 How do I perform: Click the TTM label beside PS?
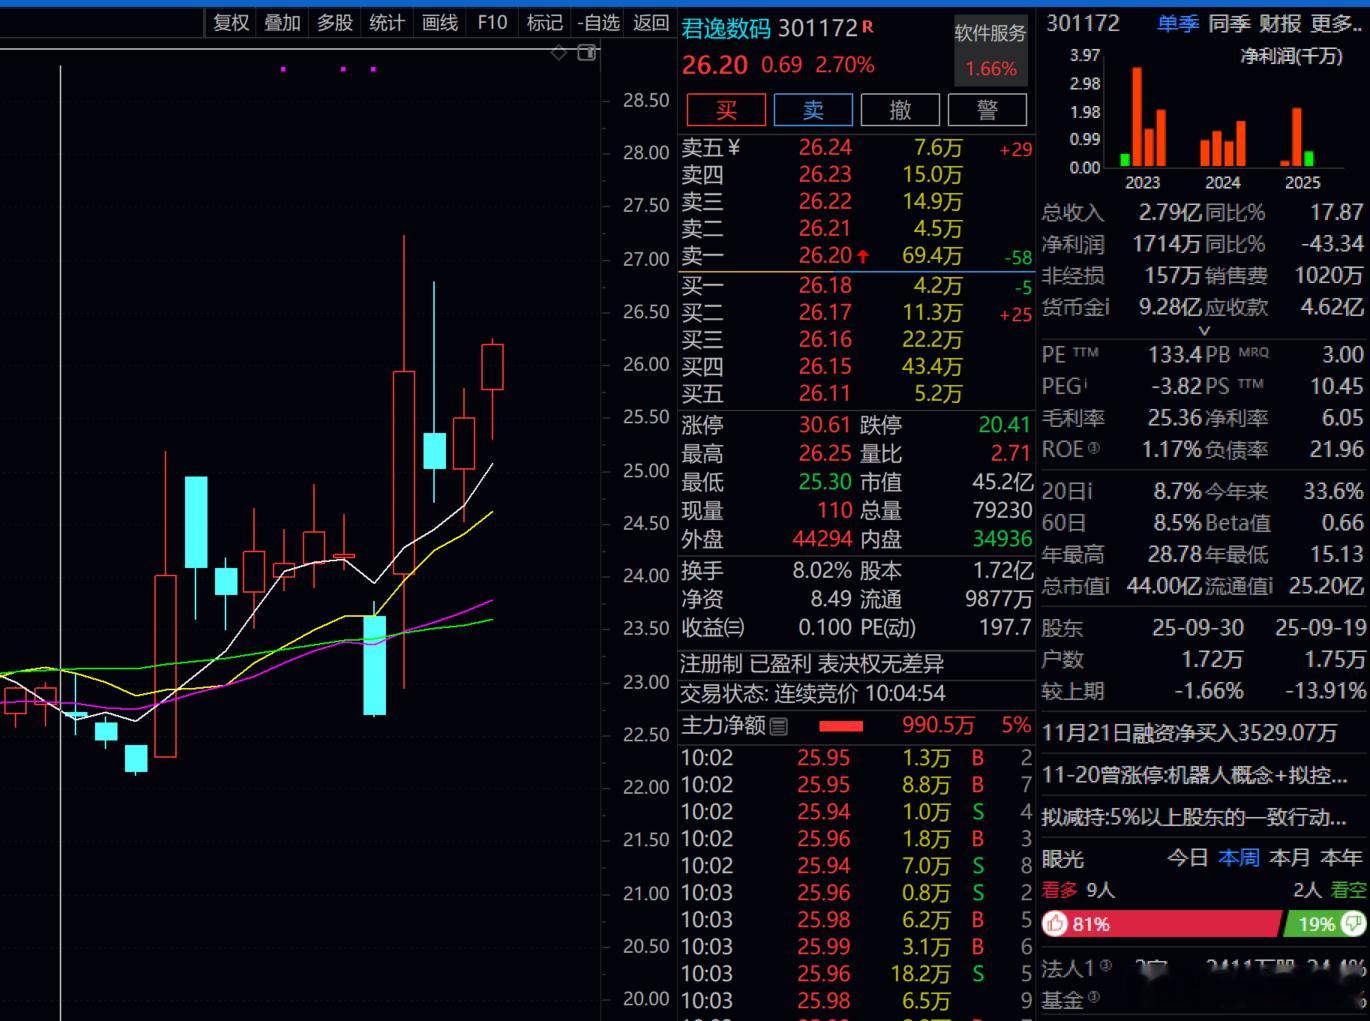[1250, 384]
